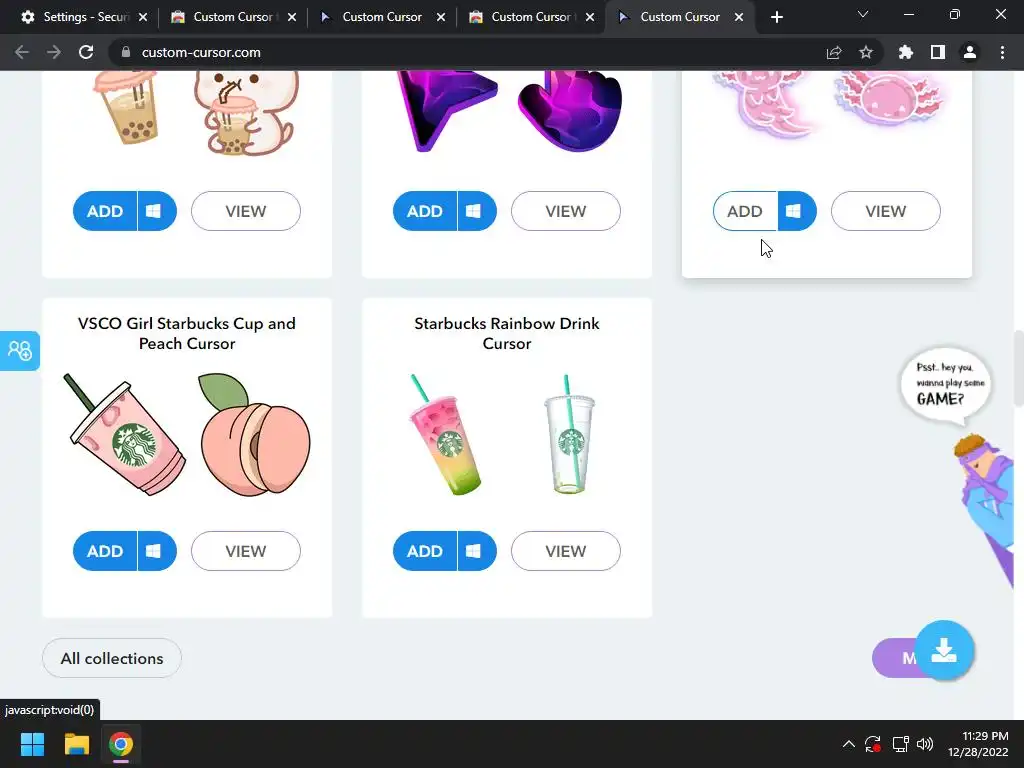The height and width of the screenshot is (768, 1024).
Task: Add VSCO Girl Starbucks Cup cursor
Action: 105,551
